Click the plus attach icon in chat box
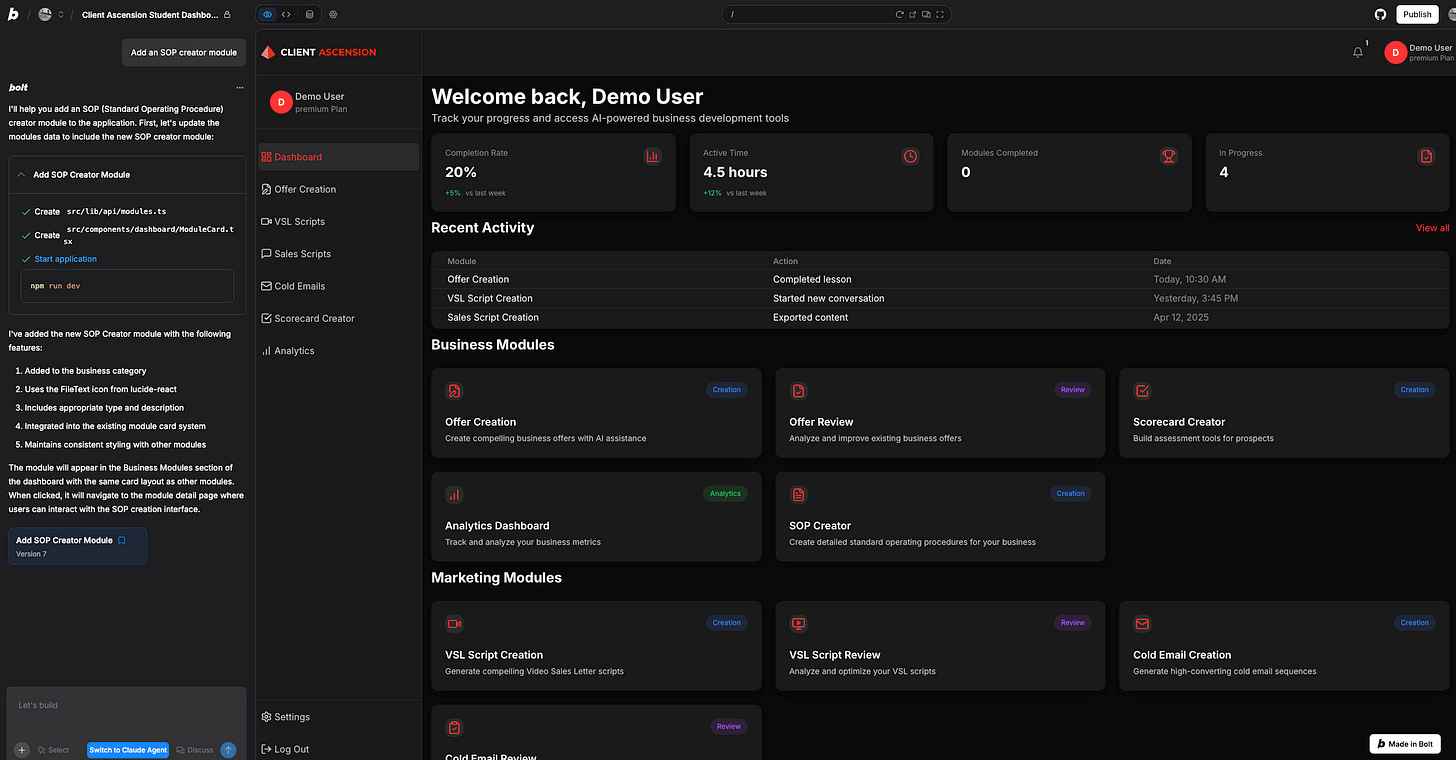The image size is (1456, 760). point(22,750)
